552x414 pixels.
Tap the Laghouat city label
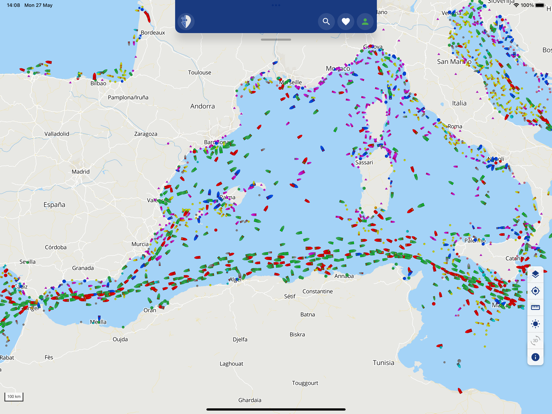231,364
